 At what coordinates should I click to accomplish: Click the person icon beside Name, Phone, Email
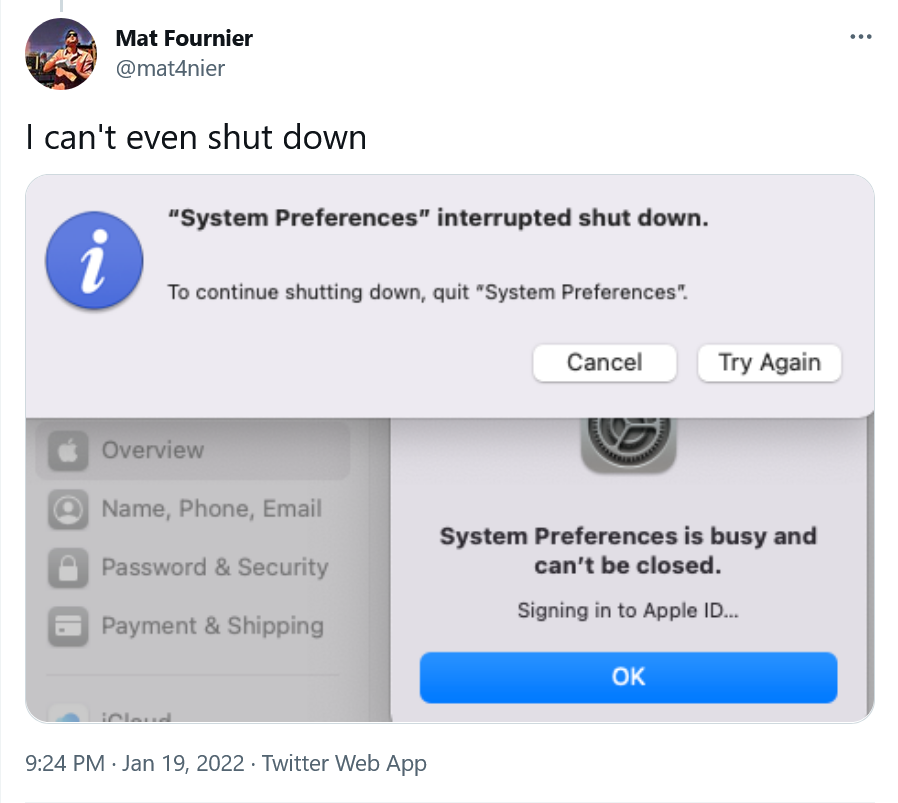(x=68, y=509)
